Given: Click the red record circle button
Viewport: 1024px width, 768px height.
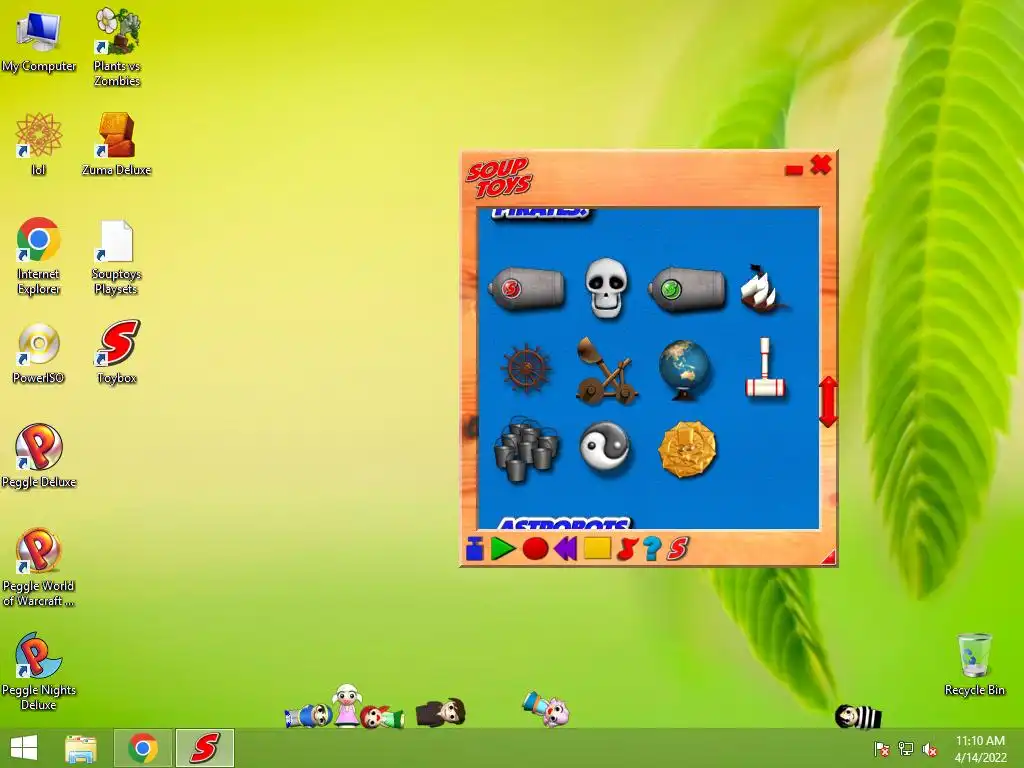Looking at the screenshot, I should [x=536, y=549].
